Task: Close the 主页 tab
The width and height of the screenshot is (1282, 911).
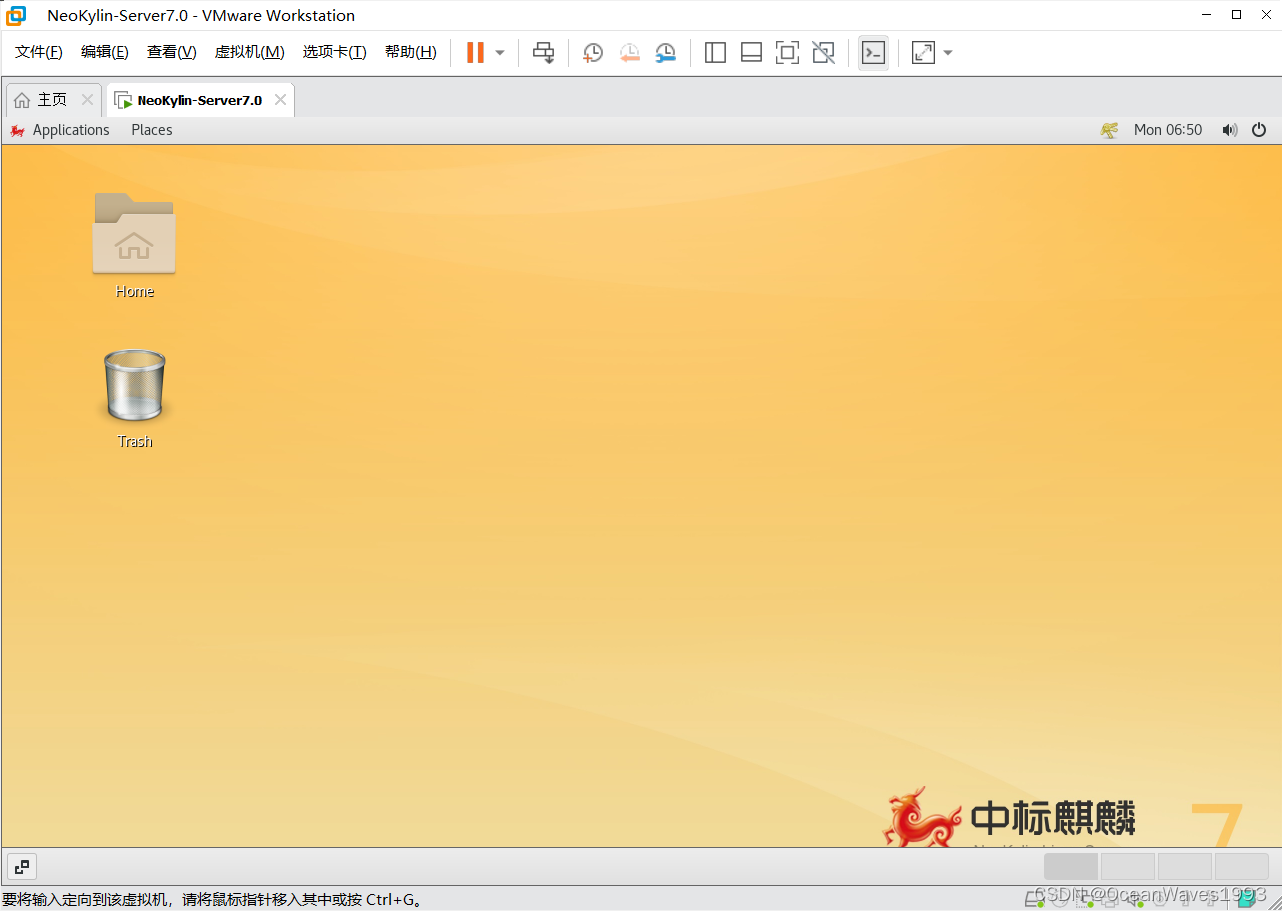Action: tap(87, 100)
